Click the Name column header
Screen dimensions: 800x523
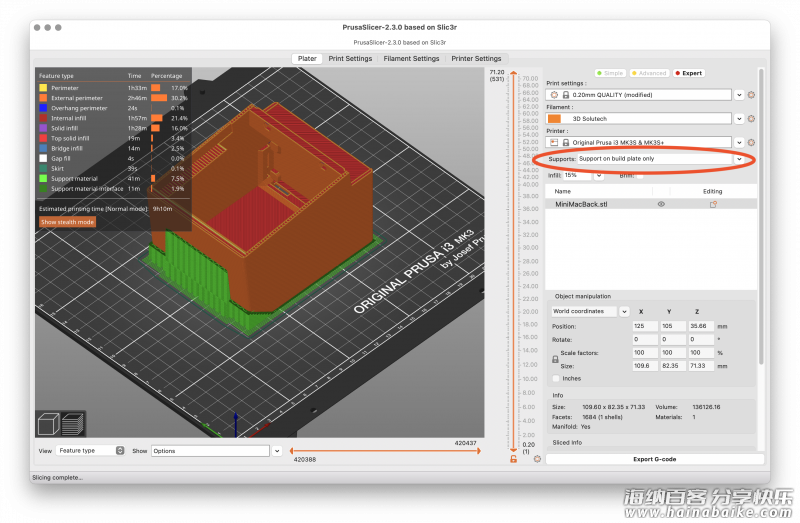(563, 191)
